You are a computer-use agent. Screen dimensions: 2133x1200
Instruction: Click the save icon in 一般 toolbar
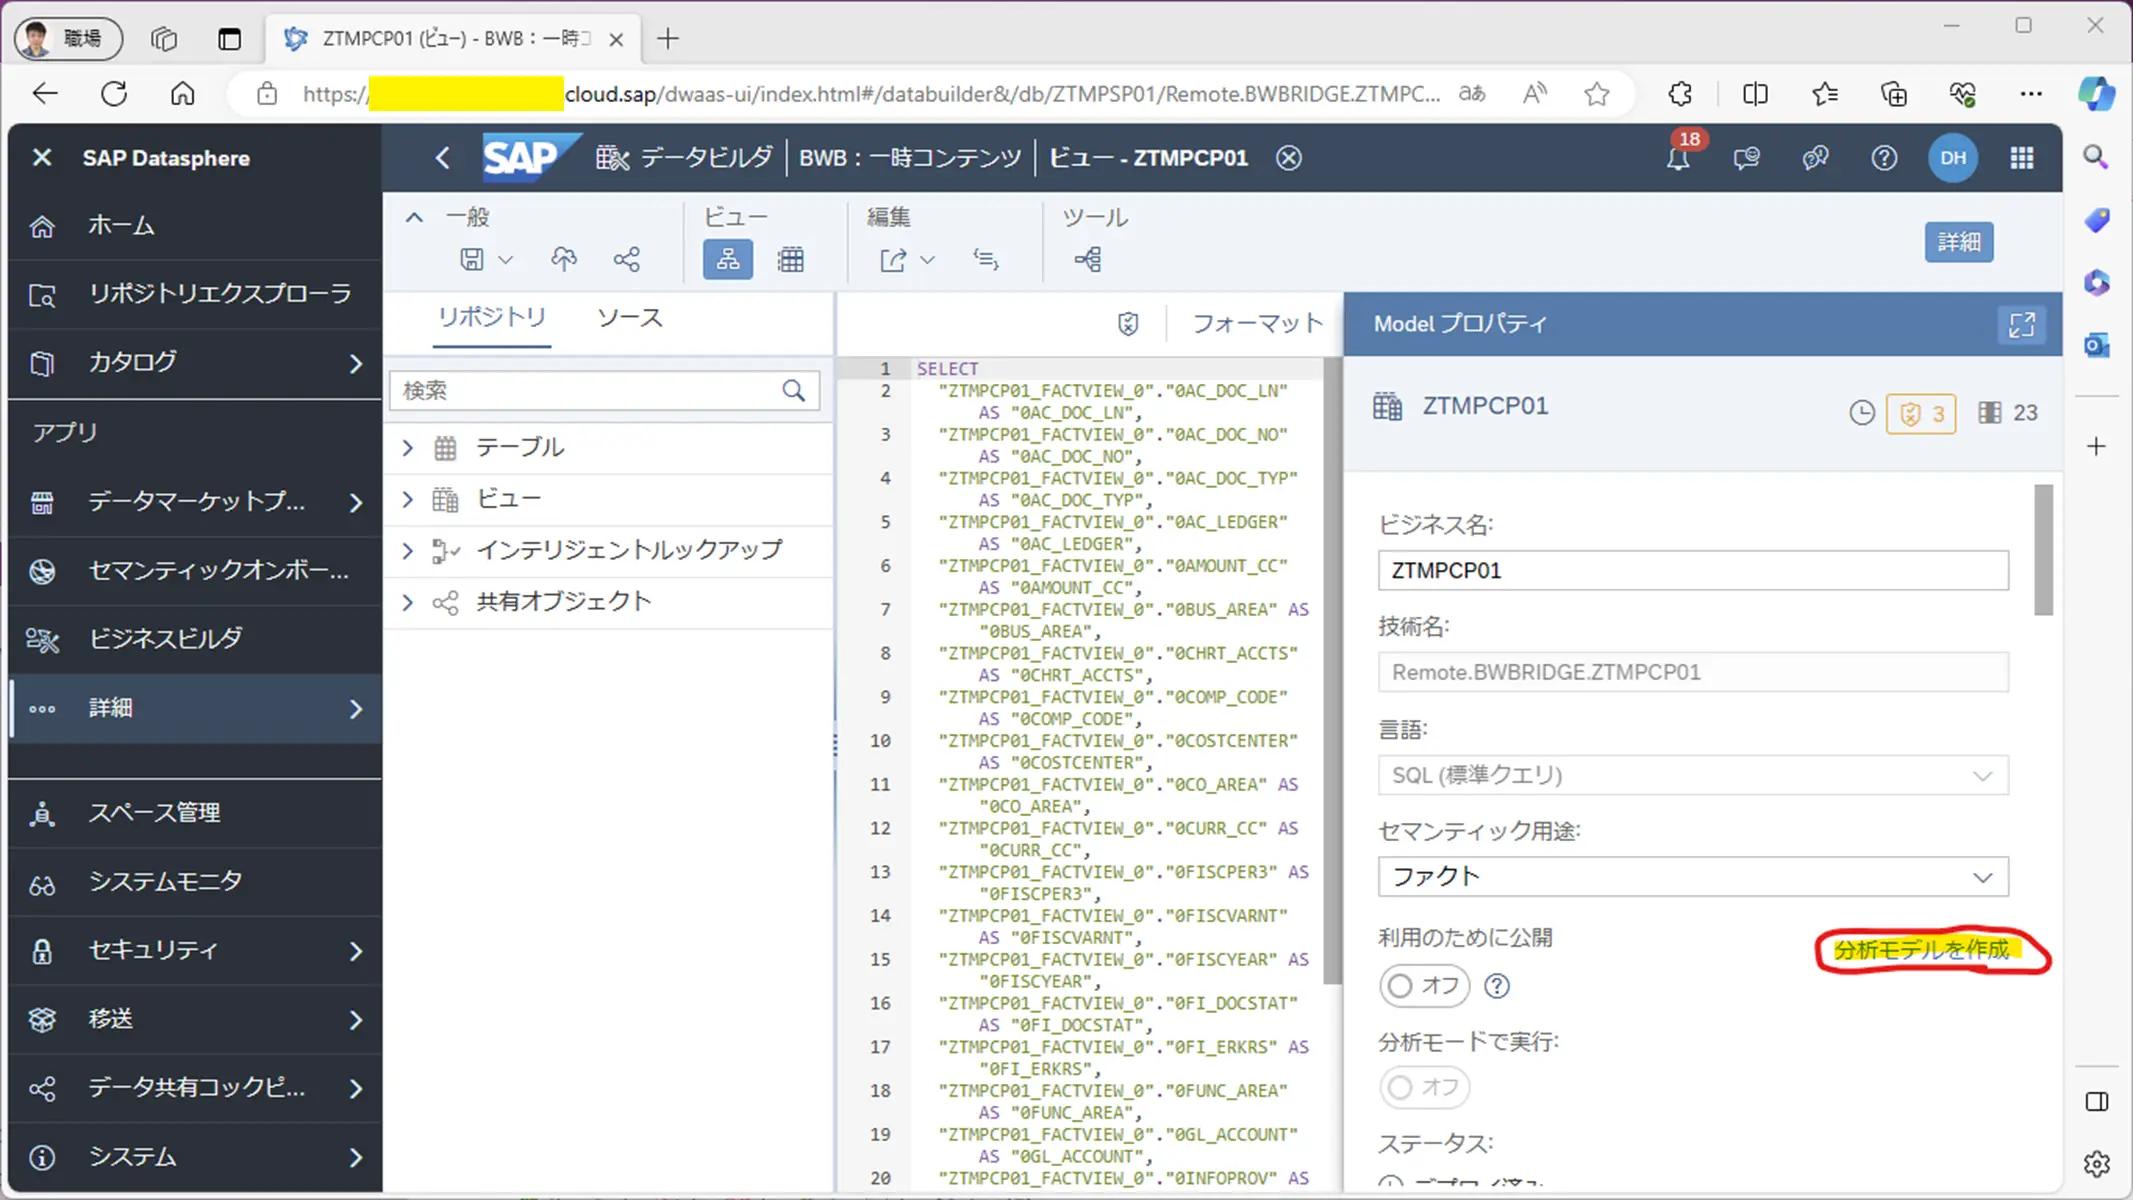click(x=472, y=260)
